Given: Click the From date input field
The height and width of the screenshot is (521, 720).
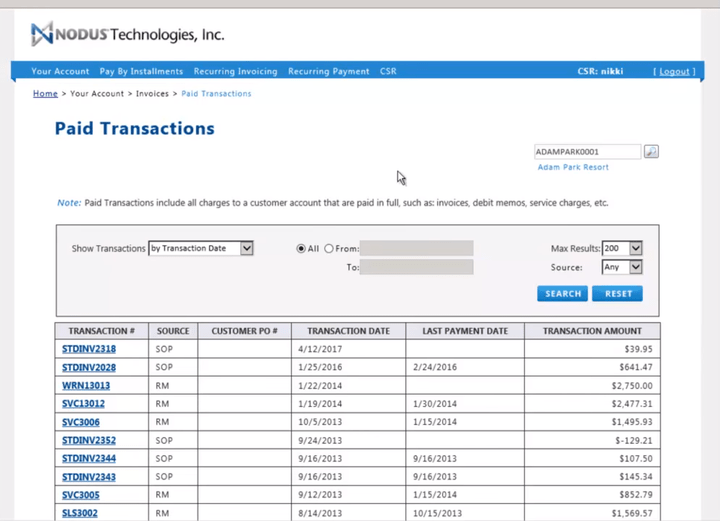Looking at the screenshot, I should tap(417, 249).
